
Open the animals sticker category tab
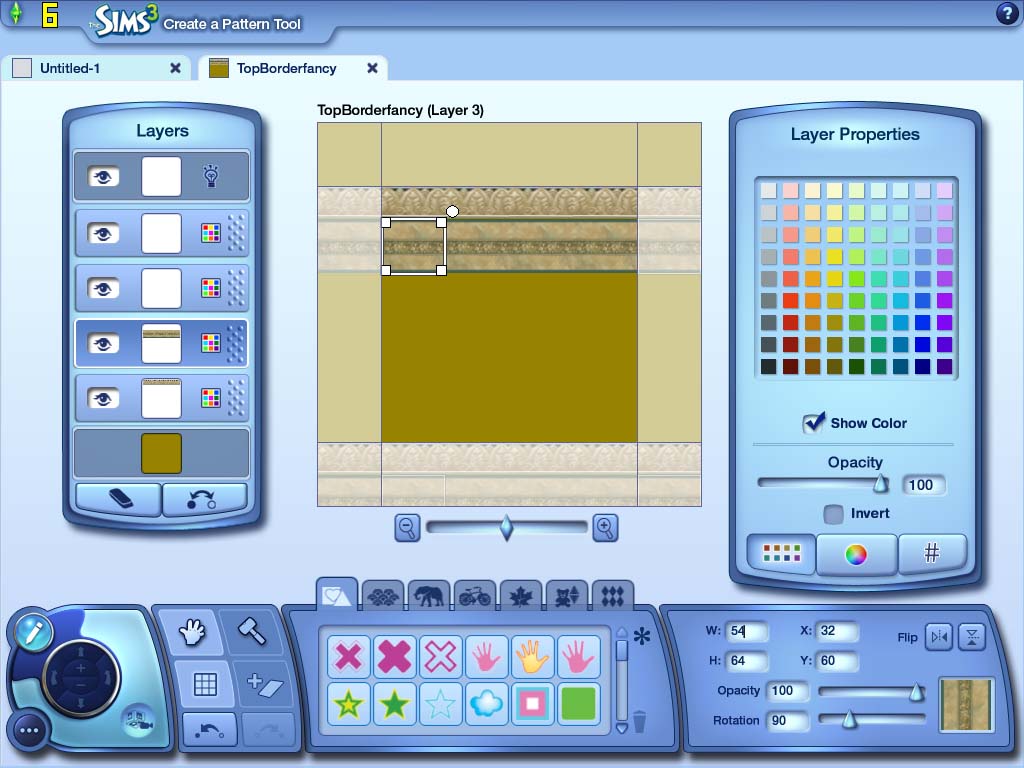pos(429,596)
